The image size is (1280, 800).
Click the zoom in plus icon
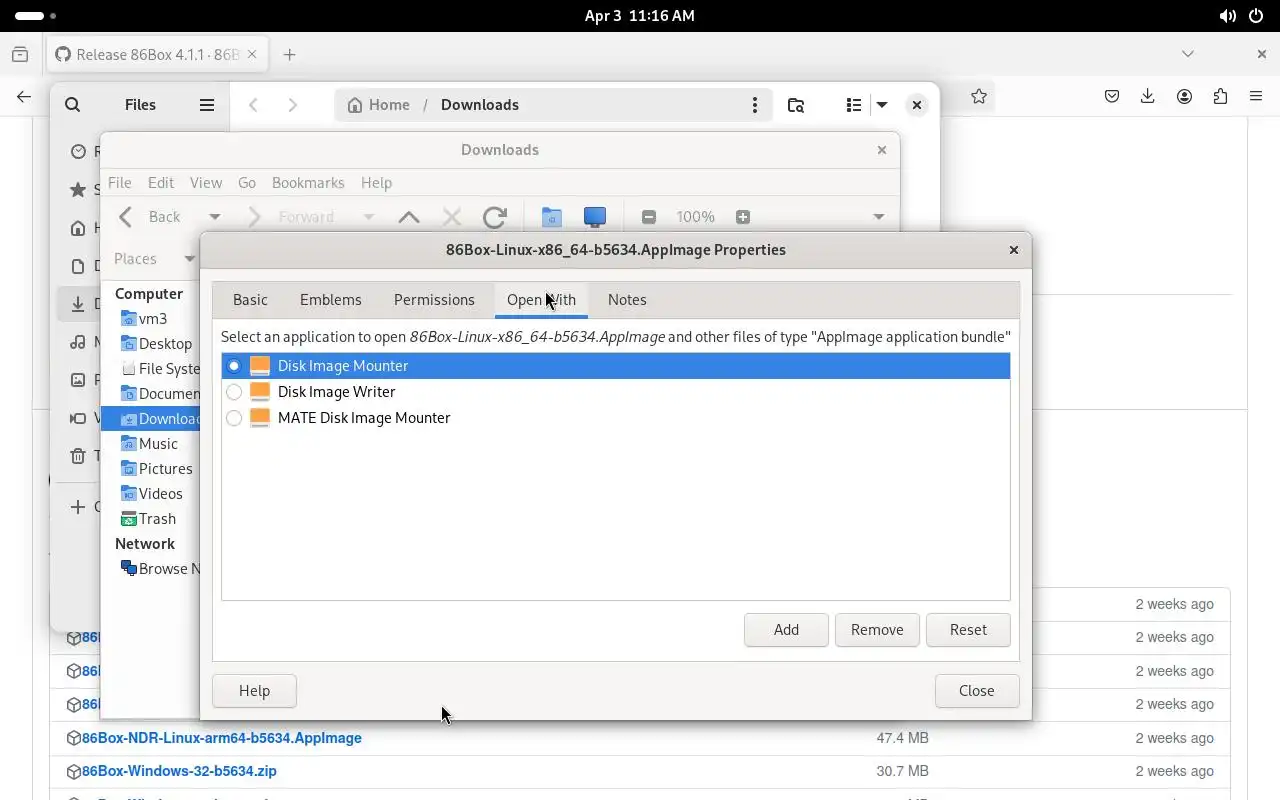pos(742,217)
